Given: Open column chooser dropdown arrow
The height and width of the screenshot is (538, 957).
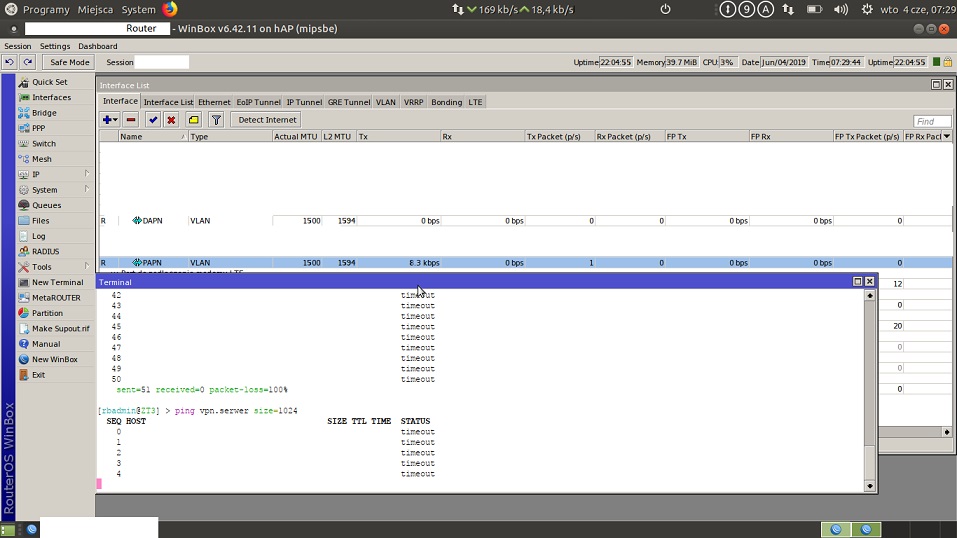Looking at the screenshot, I should pyautogui.click(x=947, y=136).
